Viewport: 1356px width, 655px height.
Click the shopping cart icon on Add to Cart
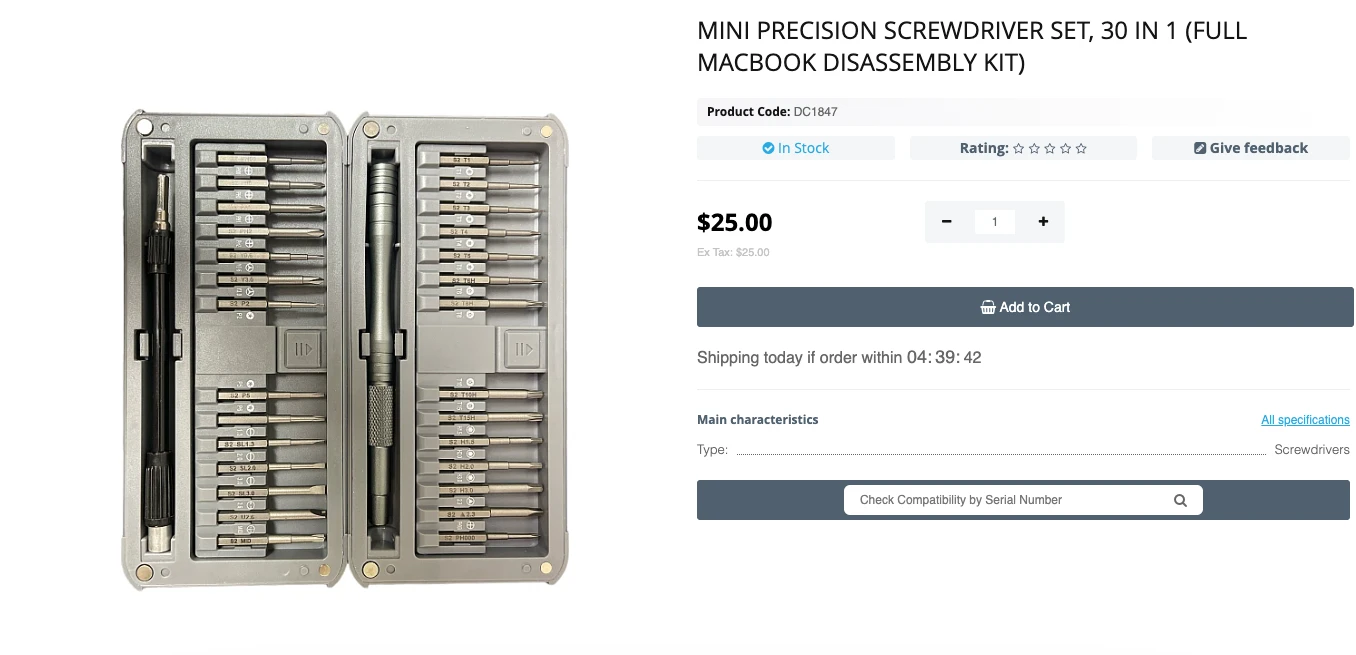[988, 307]
